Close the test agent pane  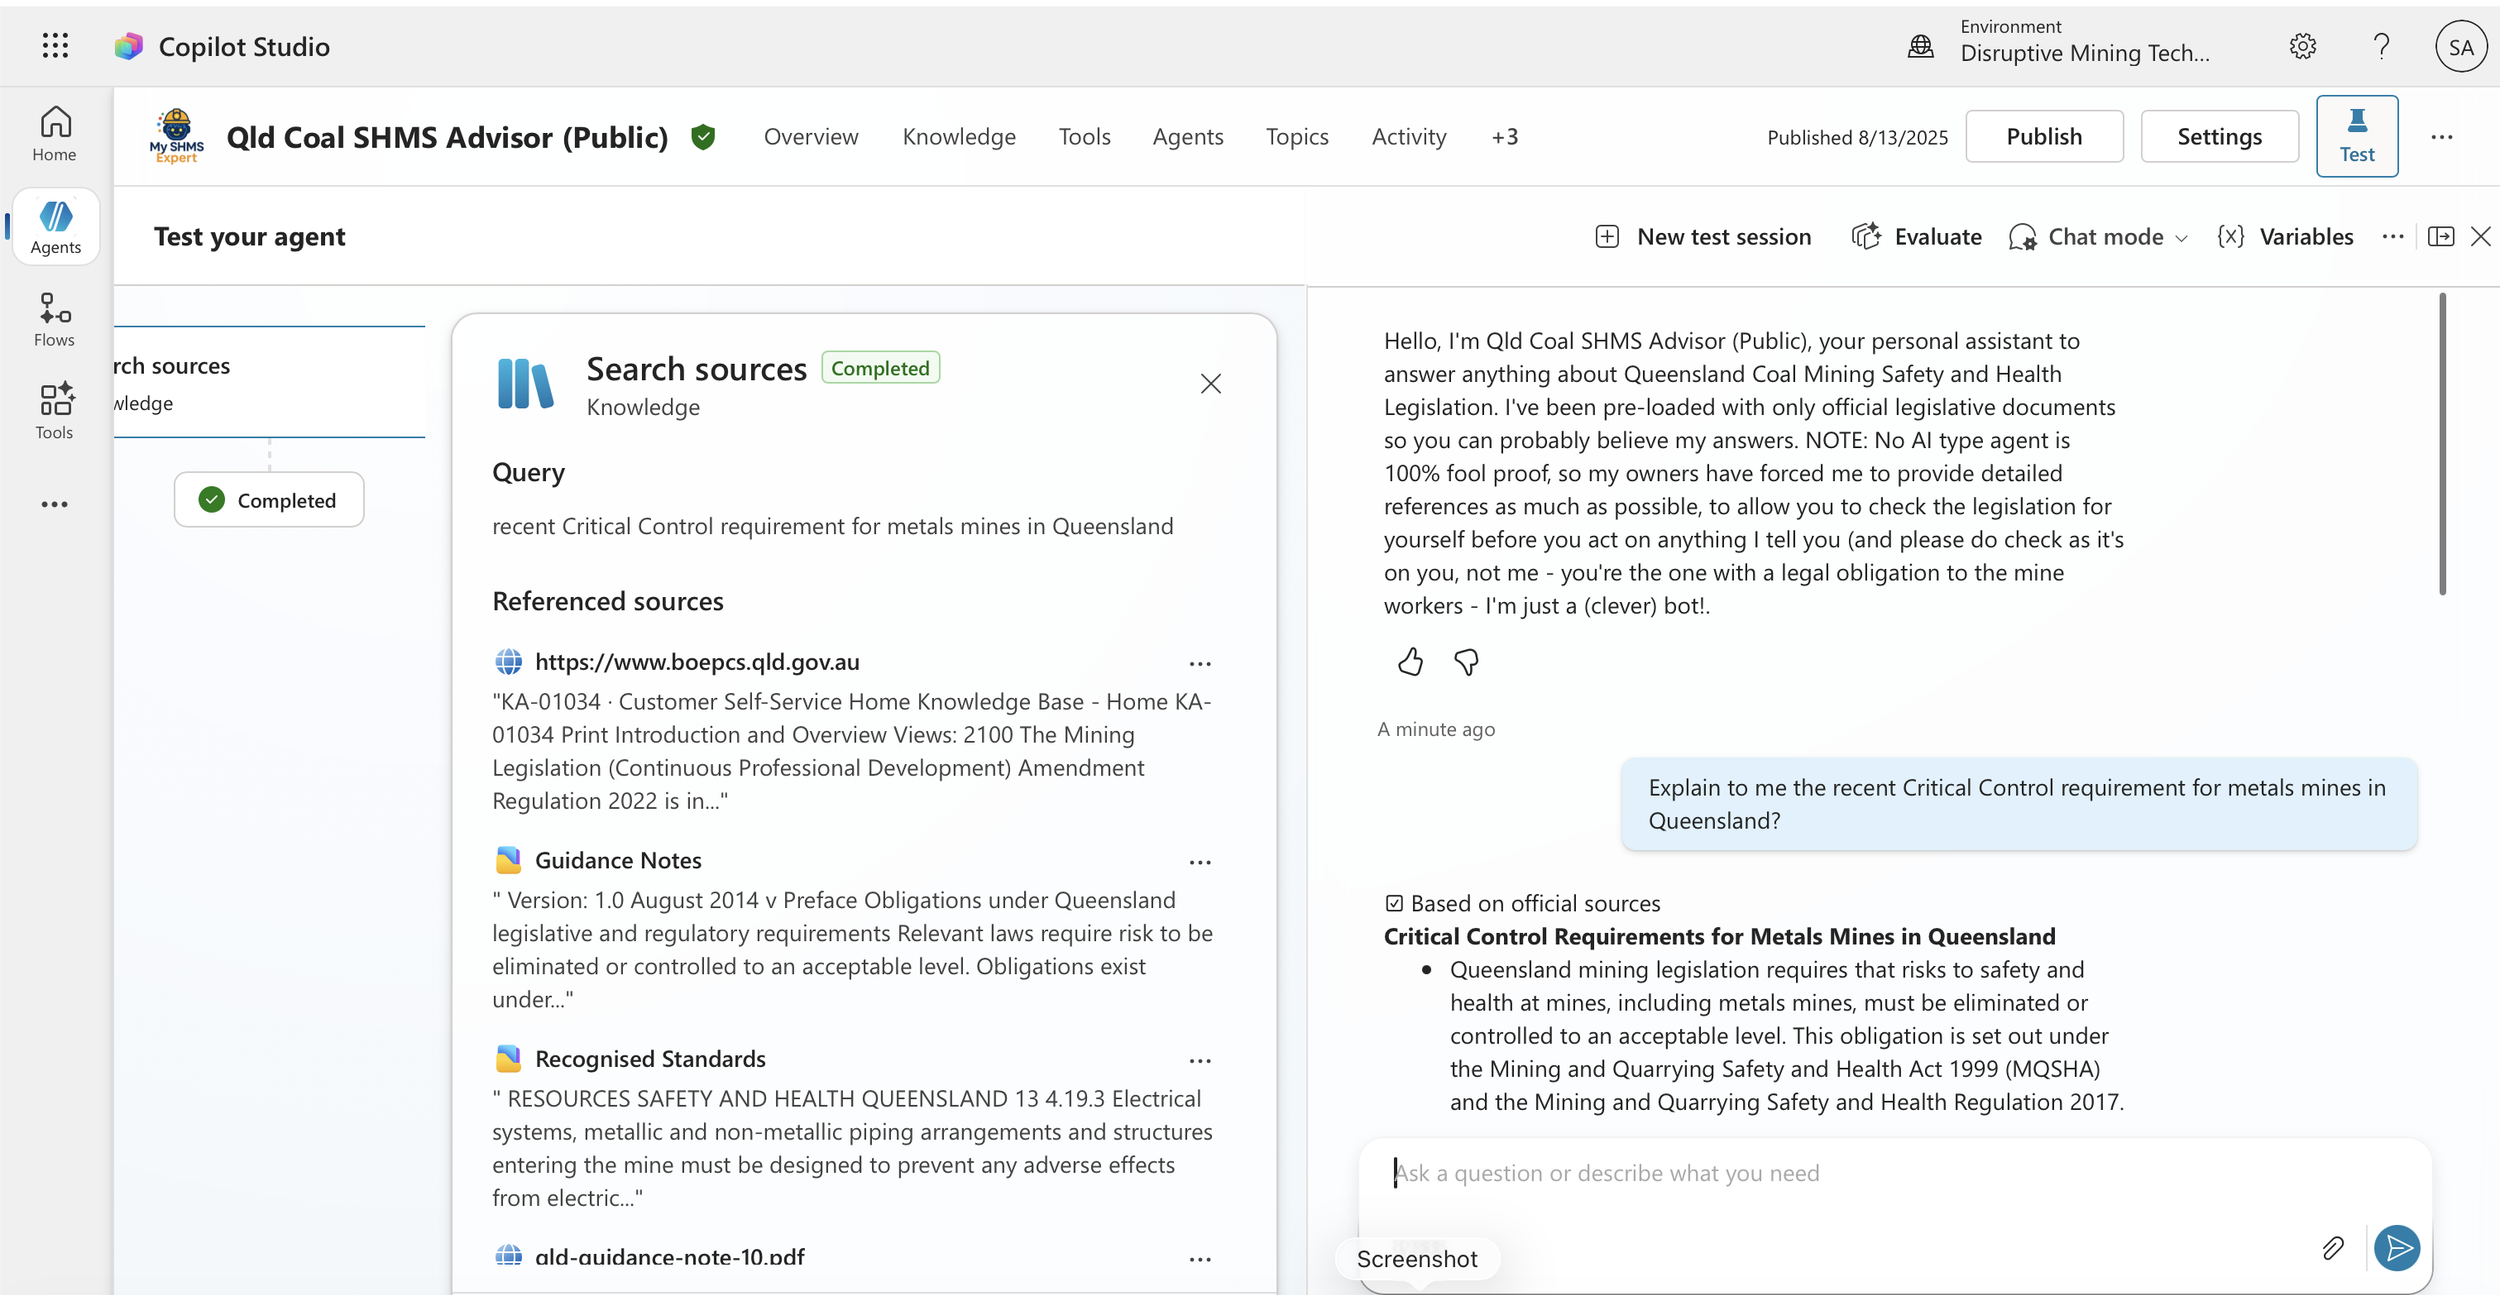[2481, 237]
